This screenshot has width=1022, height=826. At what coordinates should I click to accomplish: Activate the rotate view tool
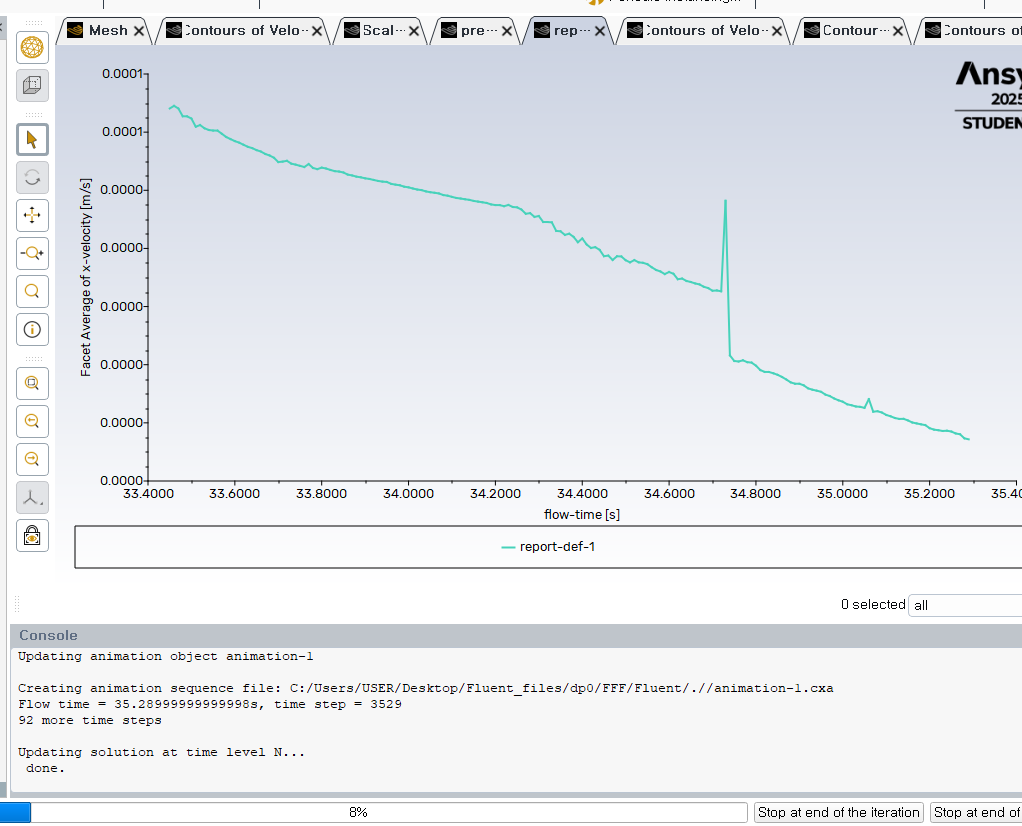point(32,177)
